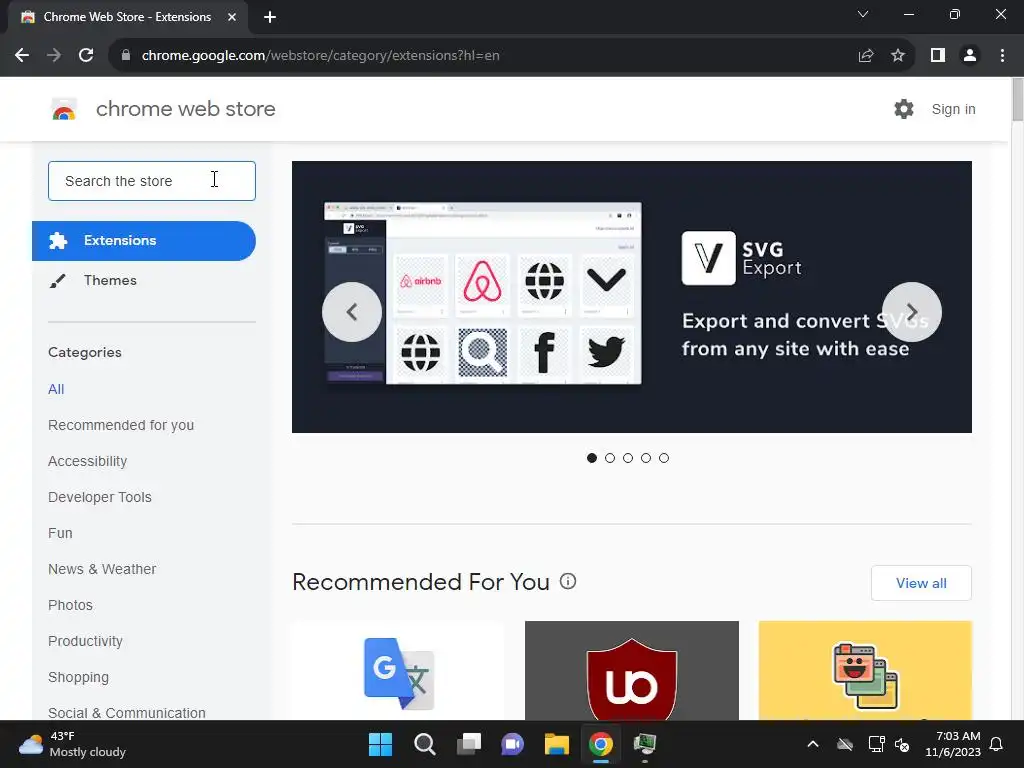Reload the current page
The height and width of the screenshot is (768, 1024).
tap(86, 56)
